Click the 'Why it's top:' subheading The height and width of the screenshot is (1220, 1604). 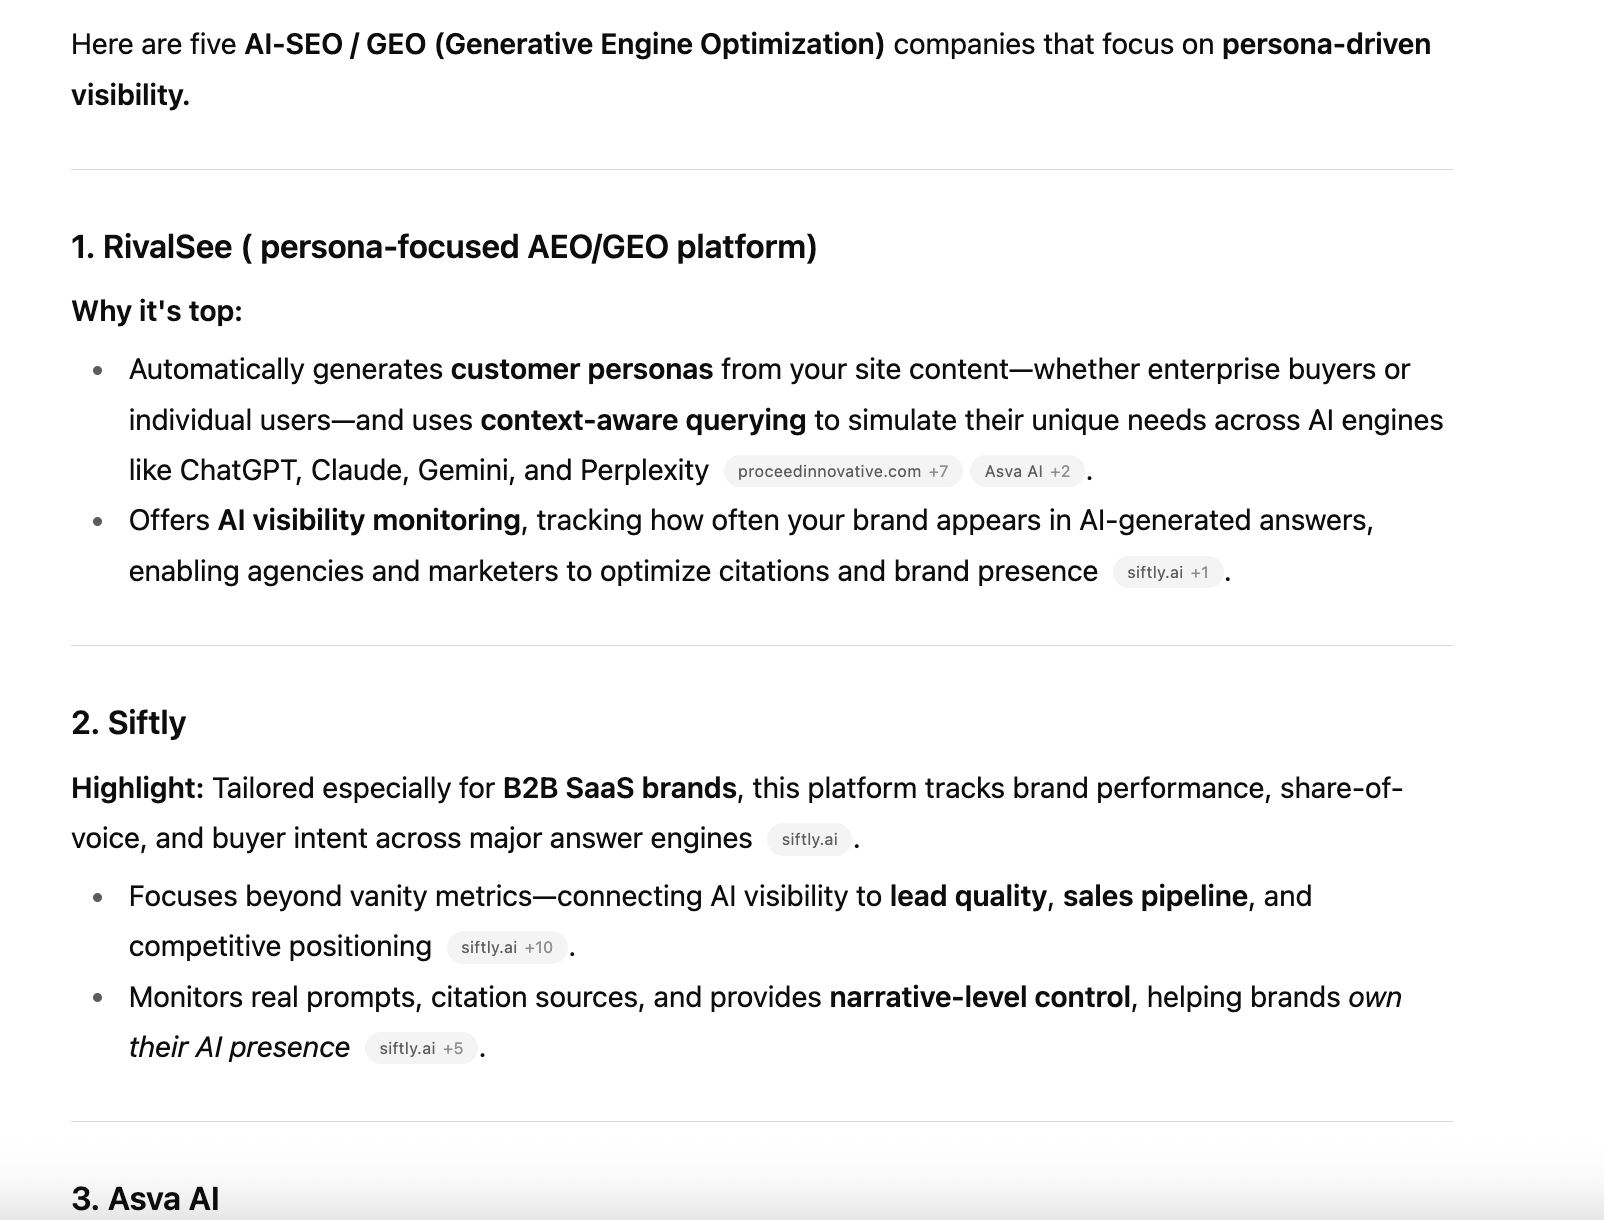coord(157,311)
